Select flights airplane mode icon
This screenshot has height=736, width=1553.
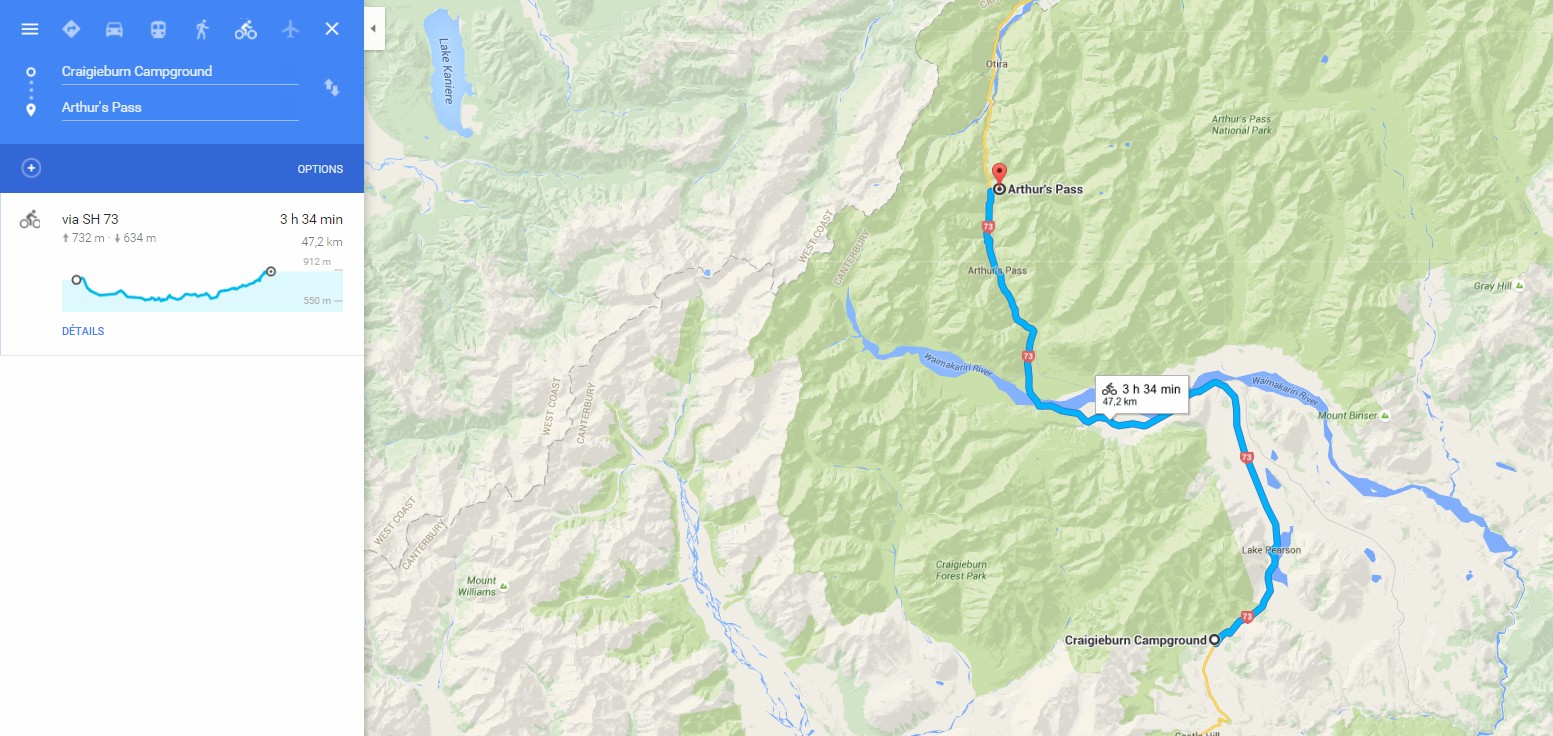pyautogui.click(x=290, y=29)
